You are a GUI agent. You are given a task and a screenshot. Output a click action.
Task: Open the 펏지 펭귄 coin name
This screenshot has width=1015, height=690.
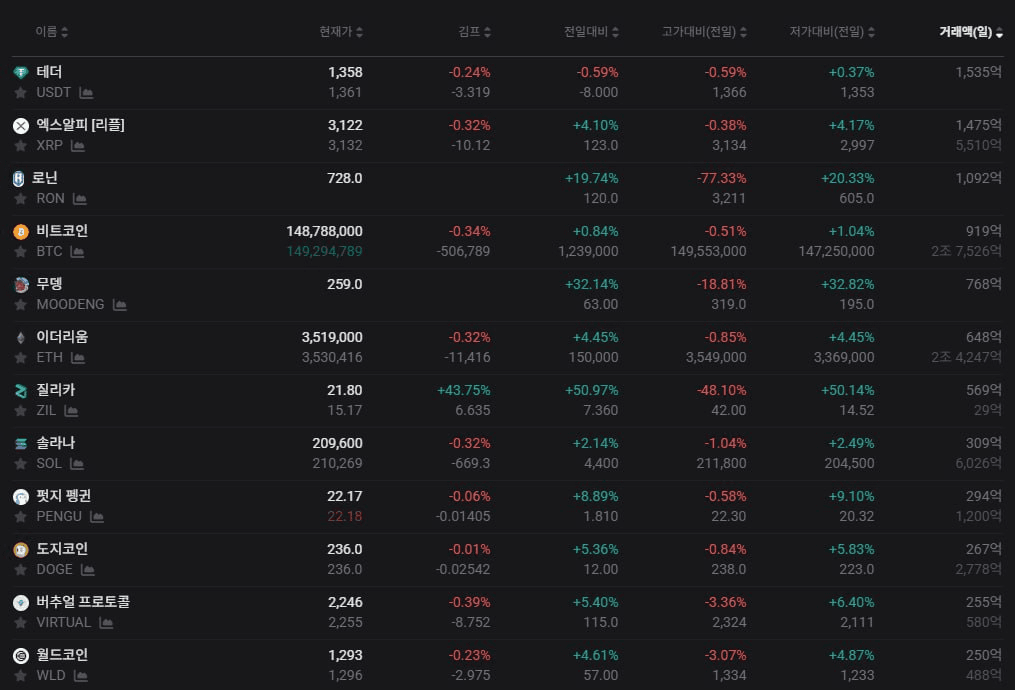coord(63,497)
